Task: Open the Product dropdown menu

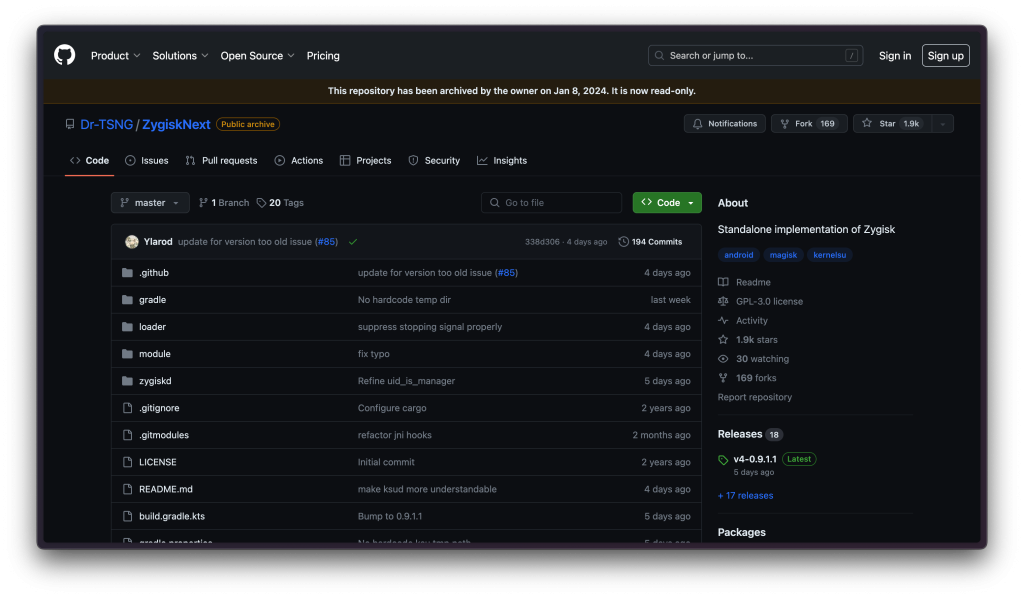Action: (x=116, y=55)
